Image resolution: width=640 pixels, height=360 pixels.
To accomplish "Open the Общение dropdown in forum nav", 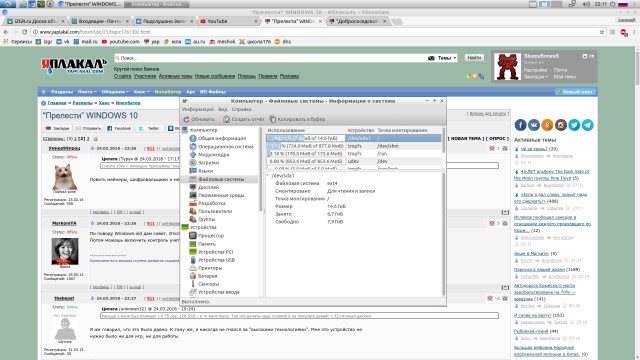I will 115,92.
